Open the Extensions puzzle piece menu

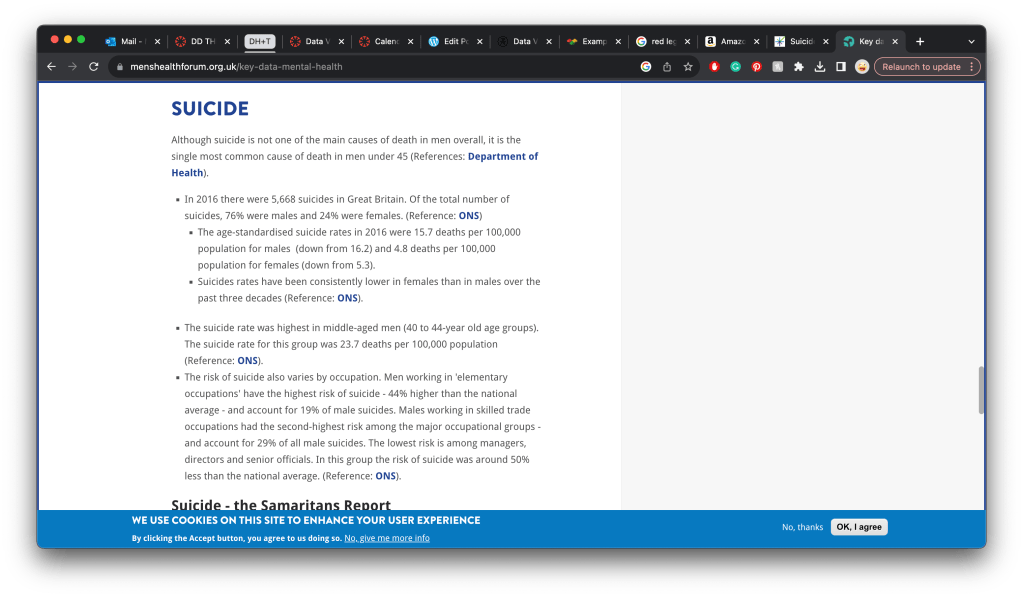coord(798,67)
